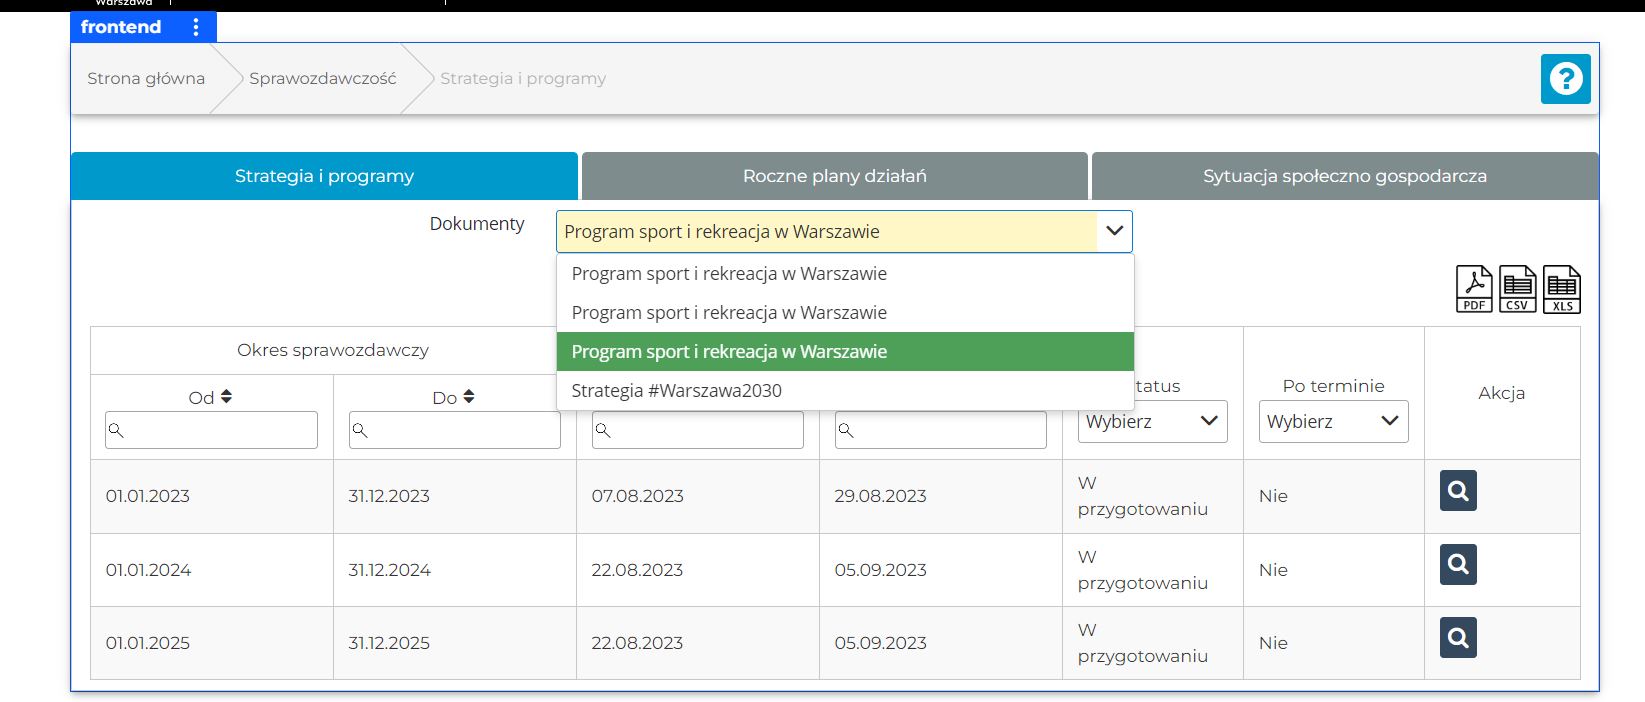1645x702 pixels.
Task: View details of the 01.01.2025 report
Action: pos(1457,638)
